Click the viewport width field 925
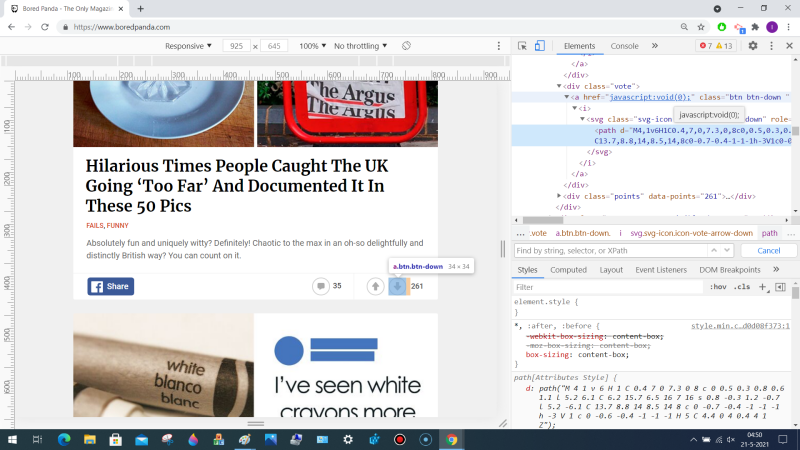Screen dimensions: 800x450 (x=236, y=46)
